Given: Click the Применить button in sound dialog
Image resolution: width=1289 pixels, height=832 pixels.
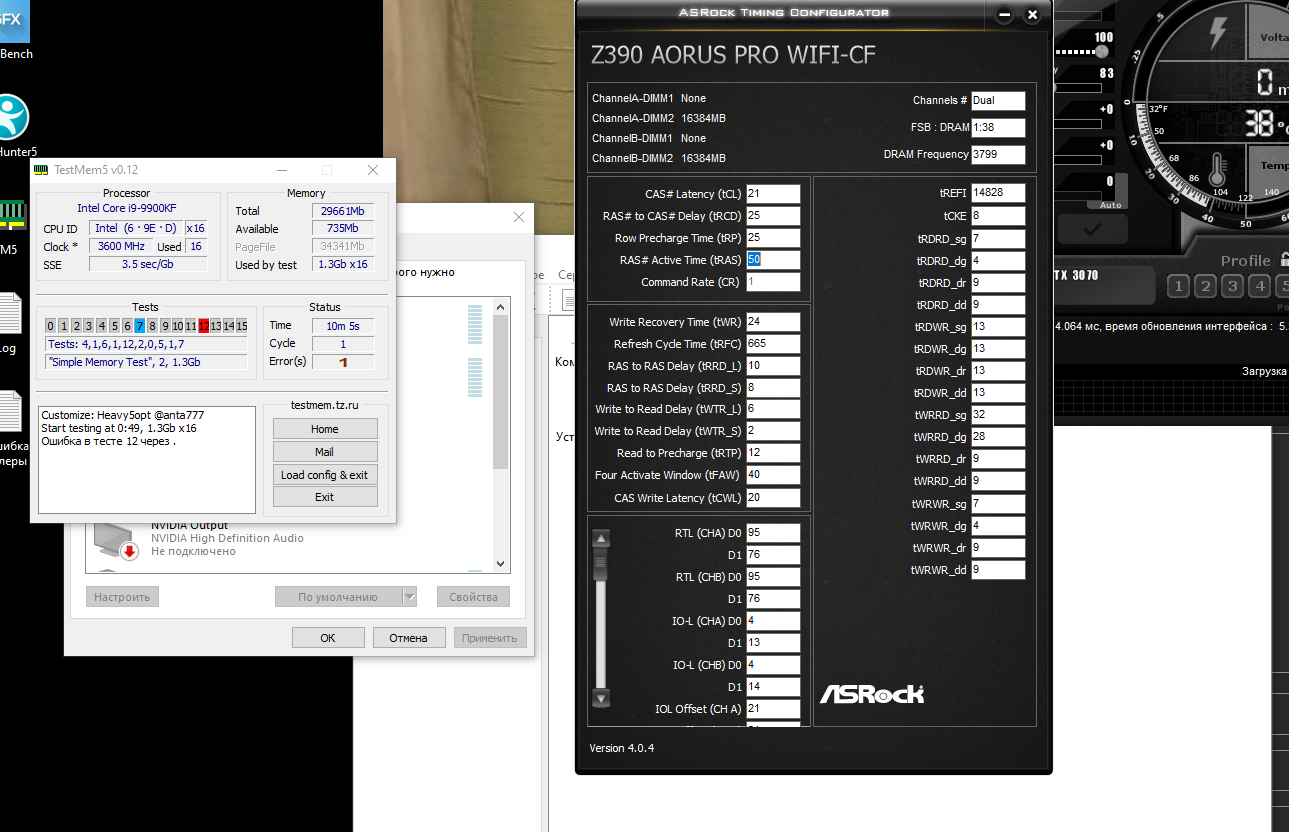Looking at the screenshot, I should coord(489,637).
